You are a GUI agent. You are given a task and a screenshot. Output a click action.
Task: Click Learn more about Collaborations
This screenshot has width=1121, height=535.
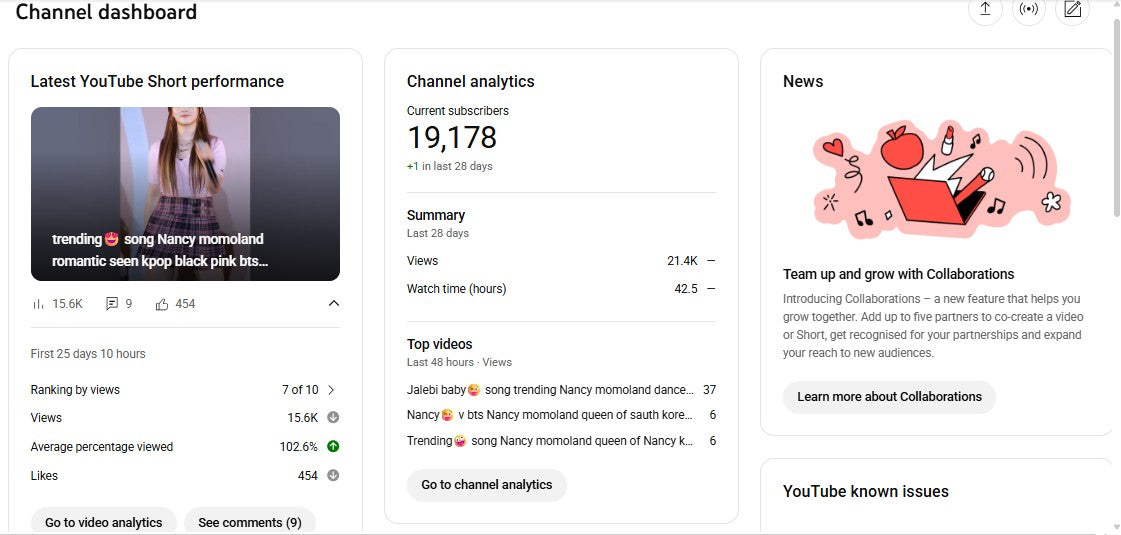click(889, 397)
